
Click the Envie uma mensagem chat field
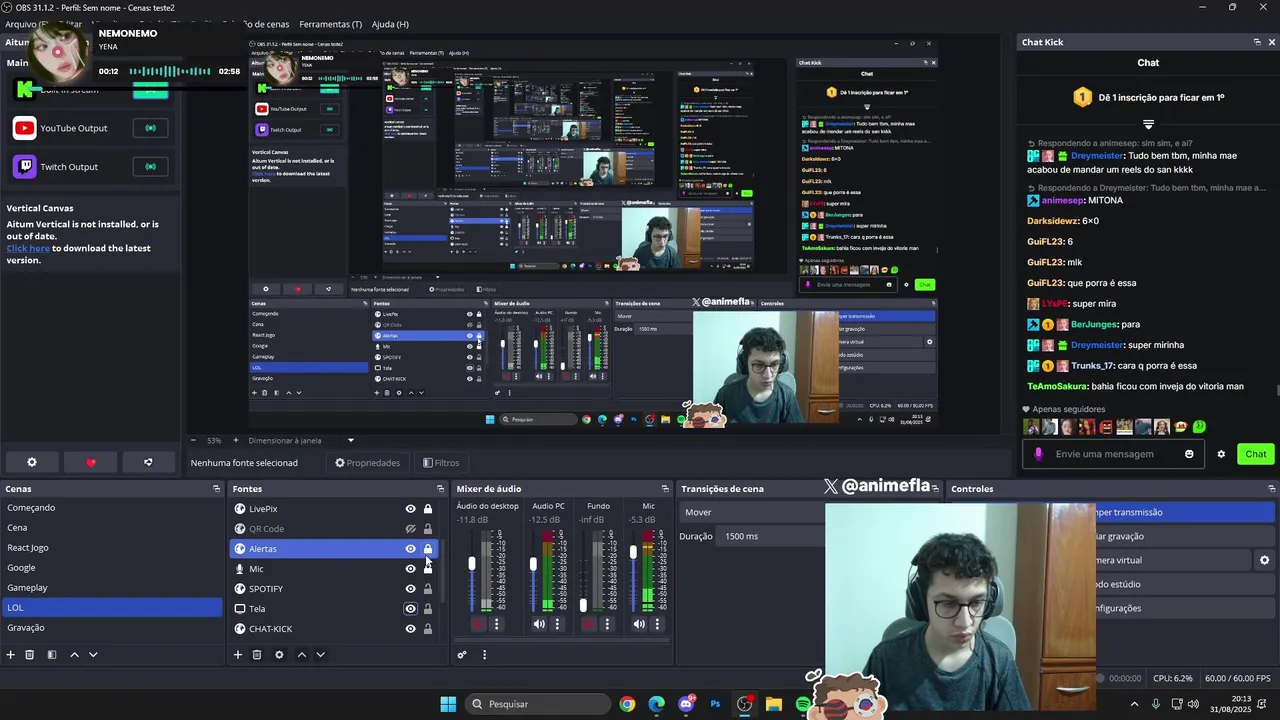click(1112, 454)
